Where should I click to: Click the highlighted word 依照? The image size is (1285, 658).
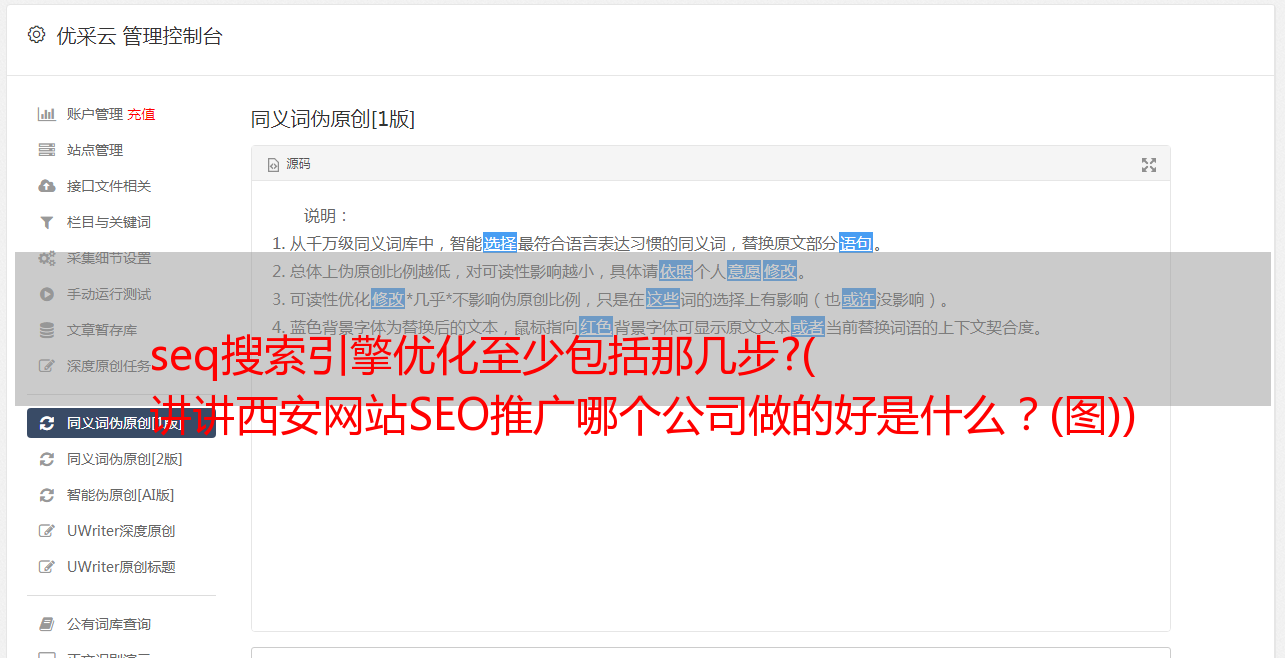(676, 271)
